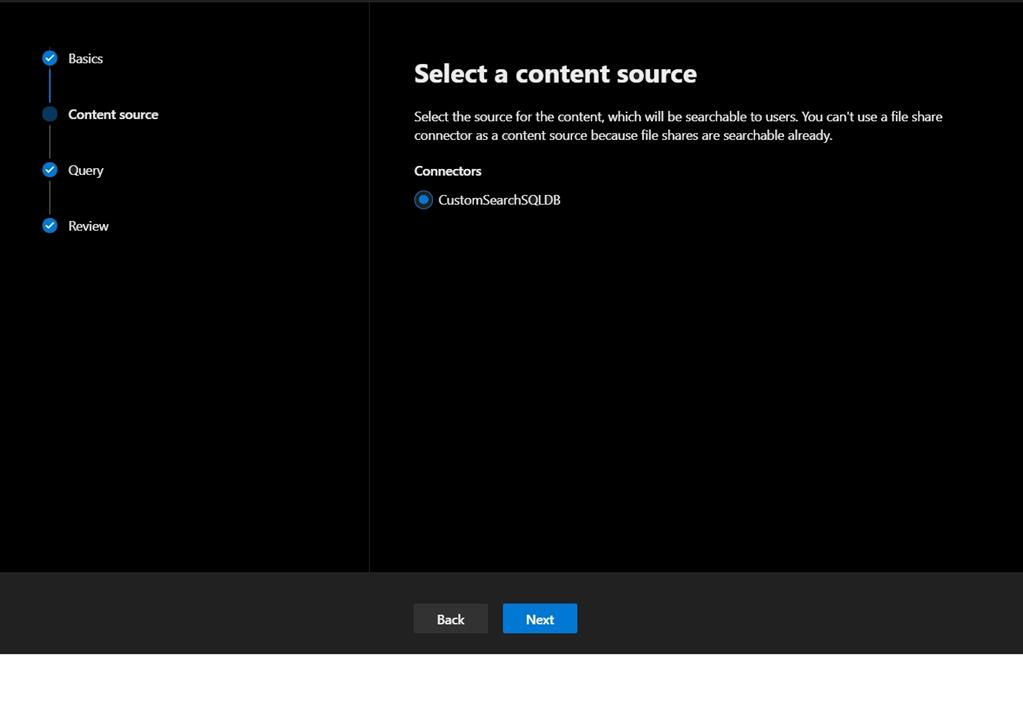1023x704 pixels.
Task: Navigate to the Review step
Action: [x=89, y=226]
